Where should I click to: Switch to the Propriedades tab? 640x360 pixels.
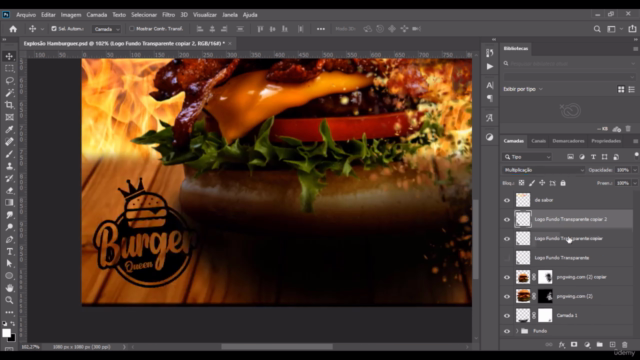[606, 141]
